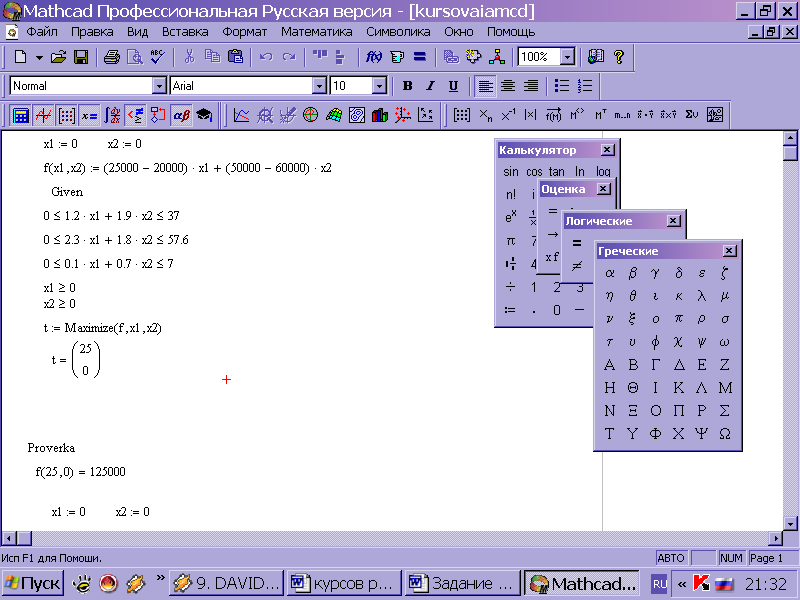Click the horizontal scrollbar right arrow
This screenshot has height=600, width=800.
coord(776,538)
